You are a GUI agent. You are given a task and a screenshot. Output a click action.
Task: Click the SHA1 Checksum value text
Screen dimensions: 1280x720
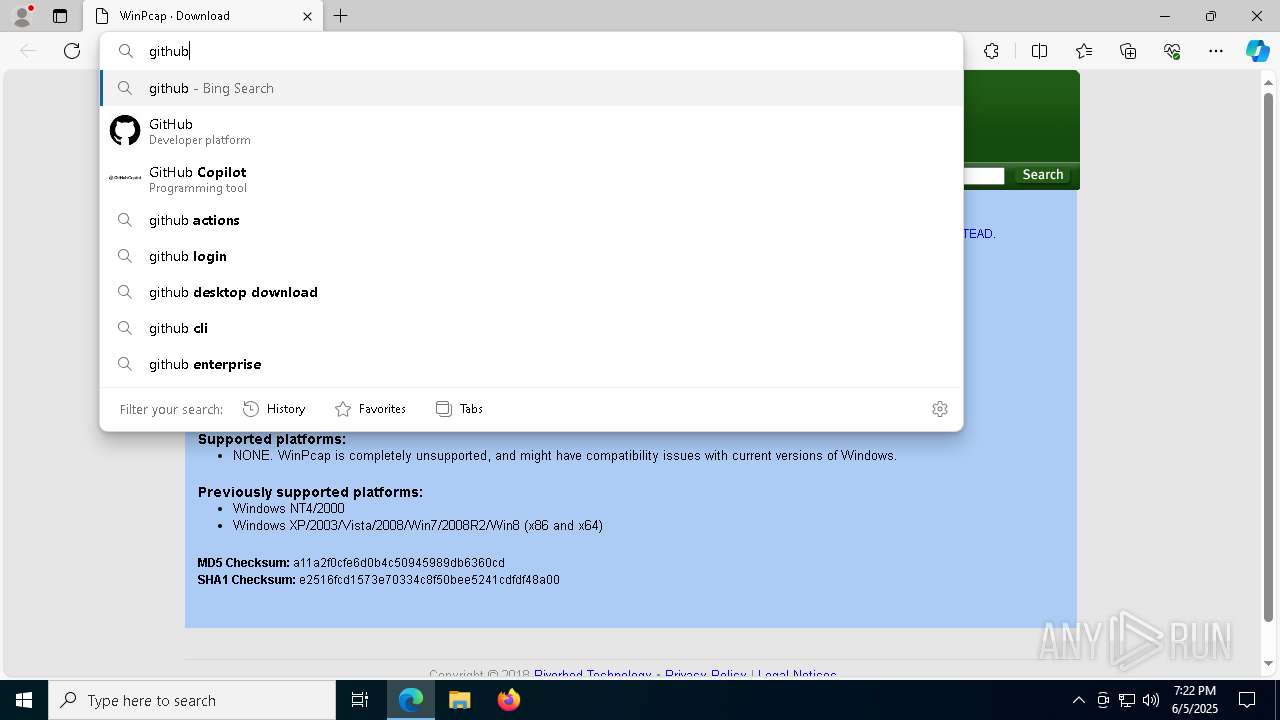point(429,580)
